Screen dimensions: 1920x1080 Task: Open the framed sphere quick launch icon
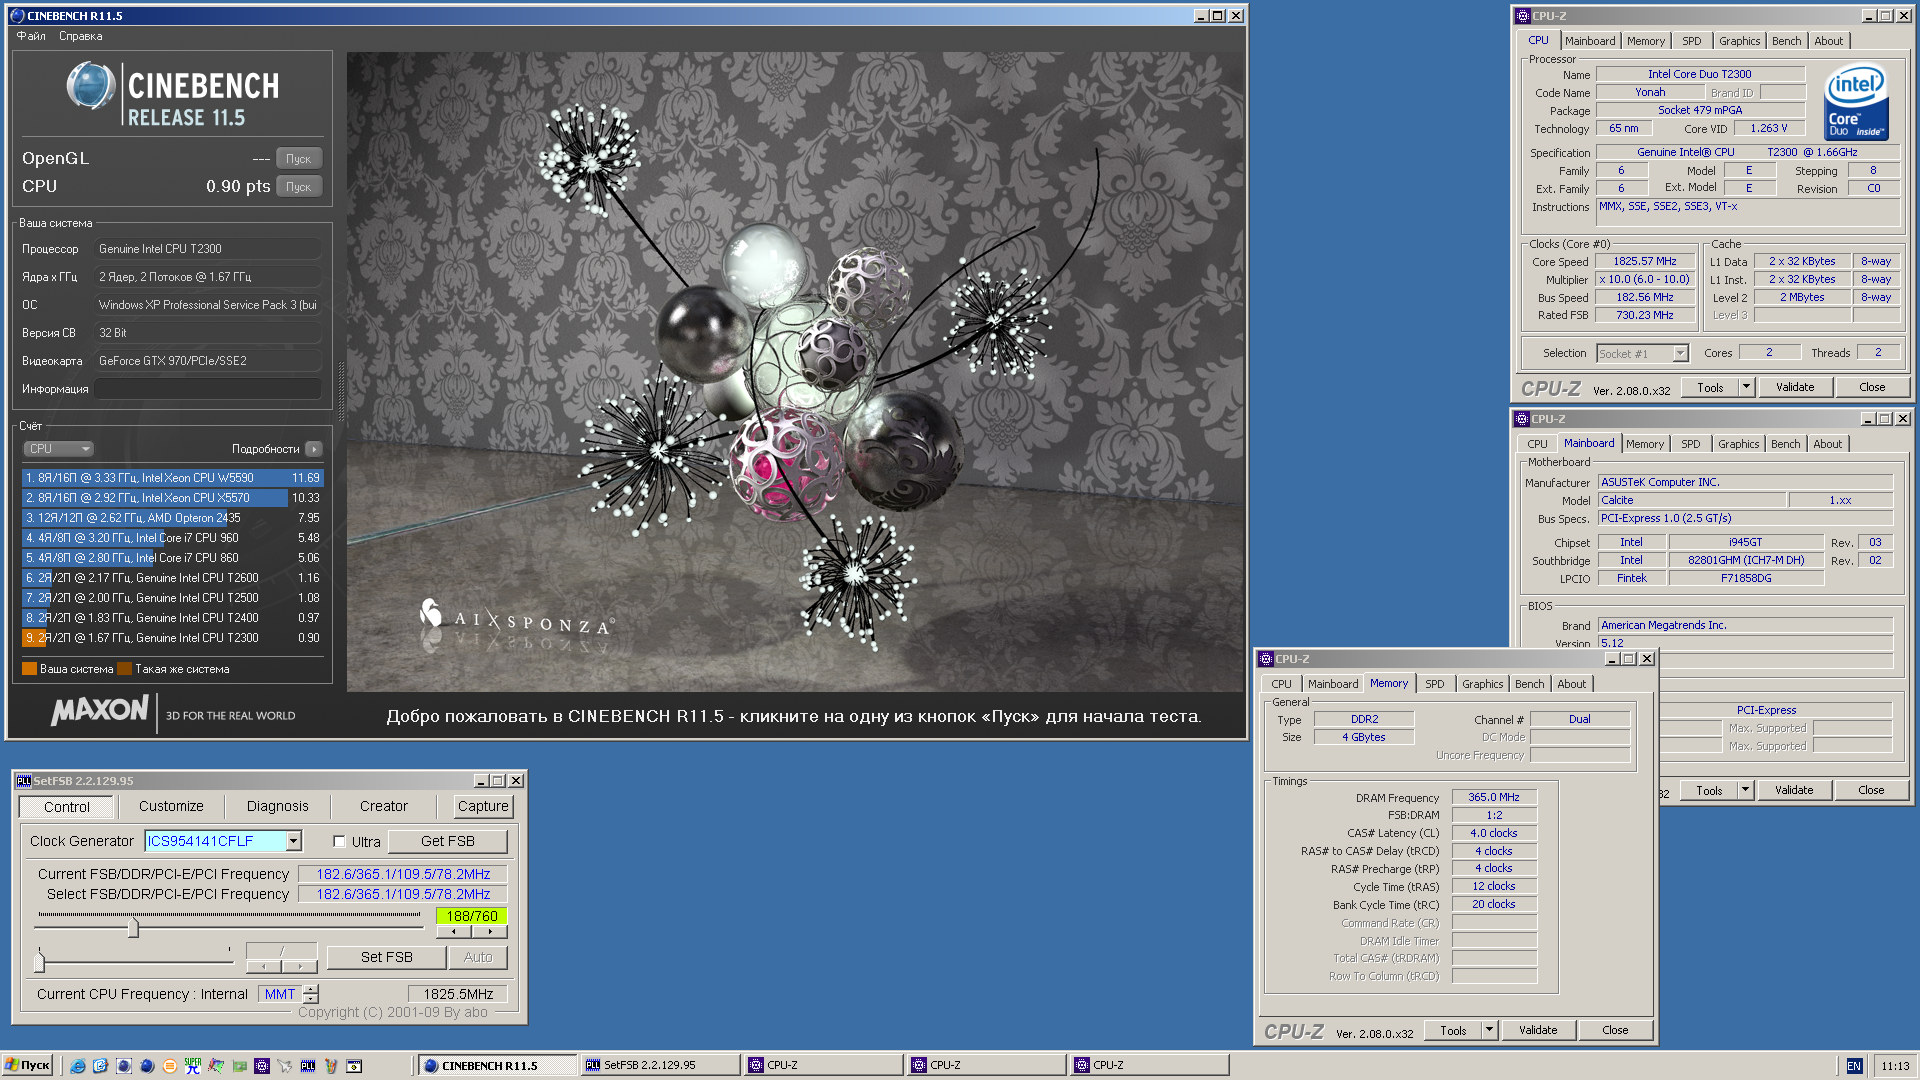[x=124, y=1066]
